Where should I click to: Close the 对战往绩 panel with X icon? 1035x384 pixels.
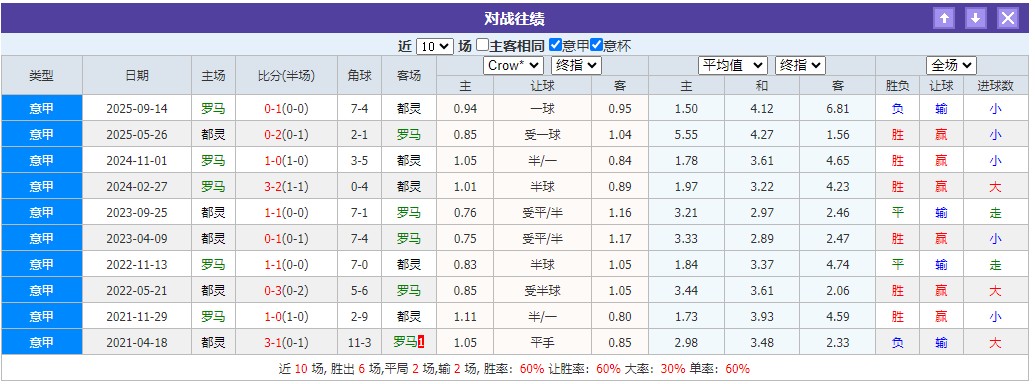(x=1007, y=18)
